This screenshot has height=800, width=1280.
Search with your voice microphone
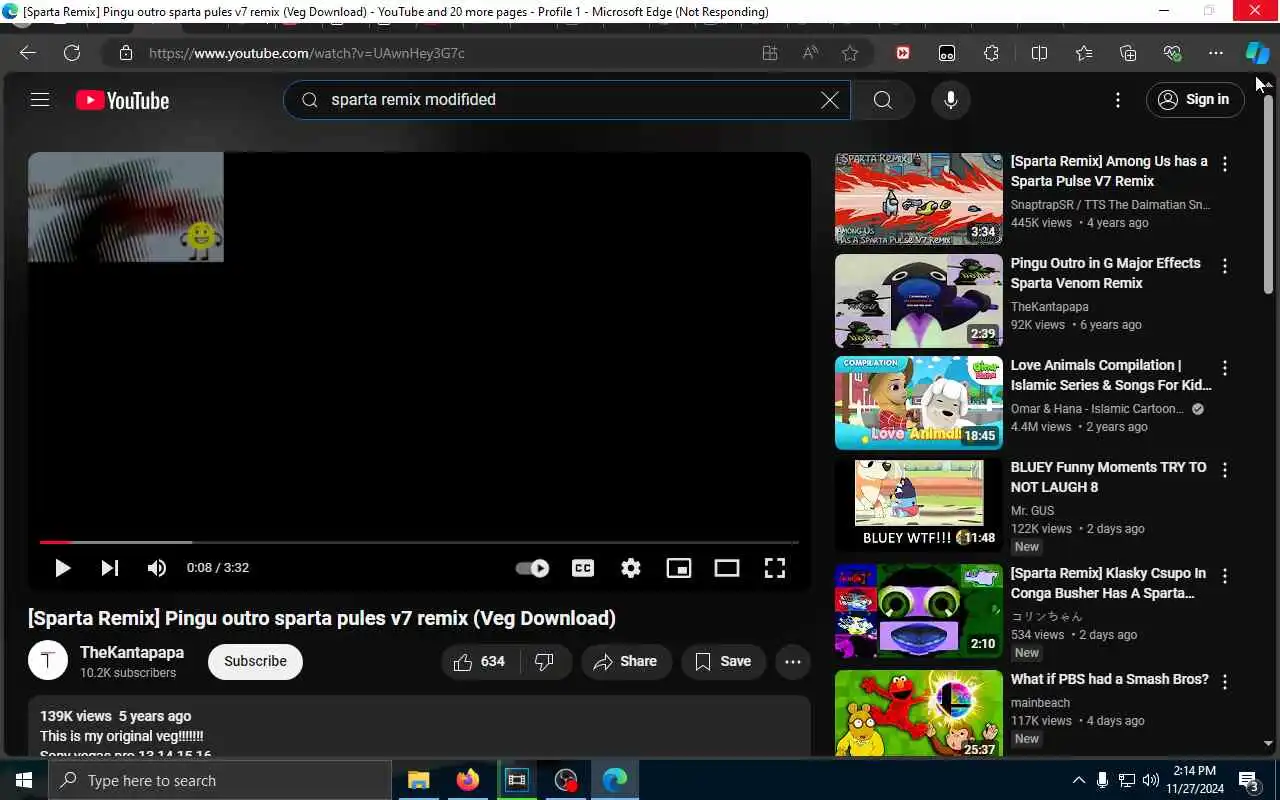(951, 100)
